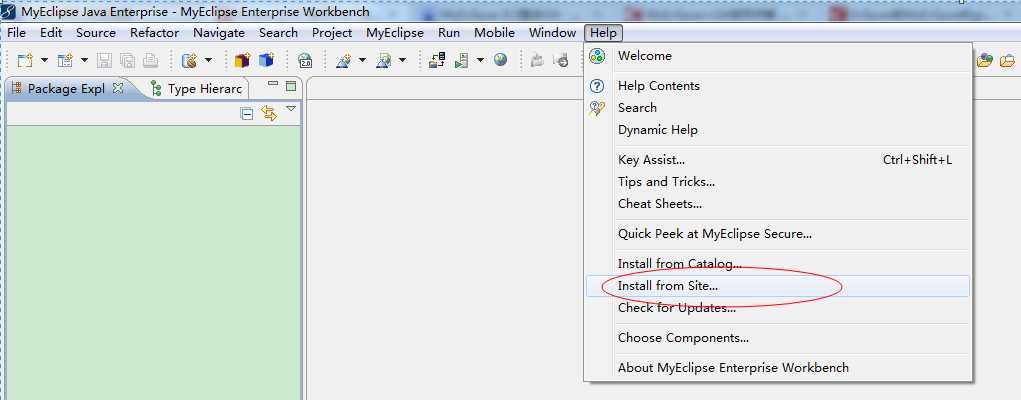Open the Edit menu
The image size is (1021, 400).
(x=51, y=33)
